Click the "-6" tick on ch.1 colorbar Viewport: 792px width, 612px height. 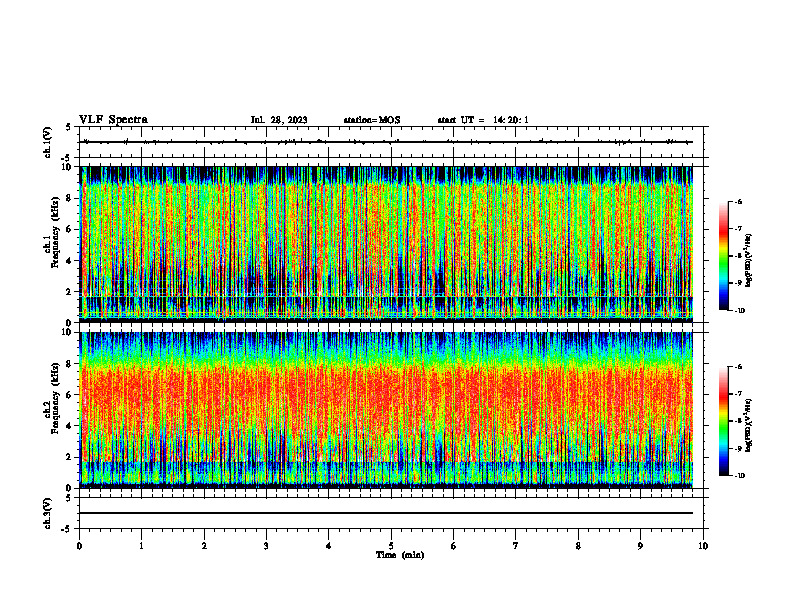[x=738, y=201]
